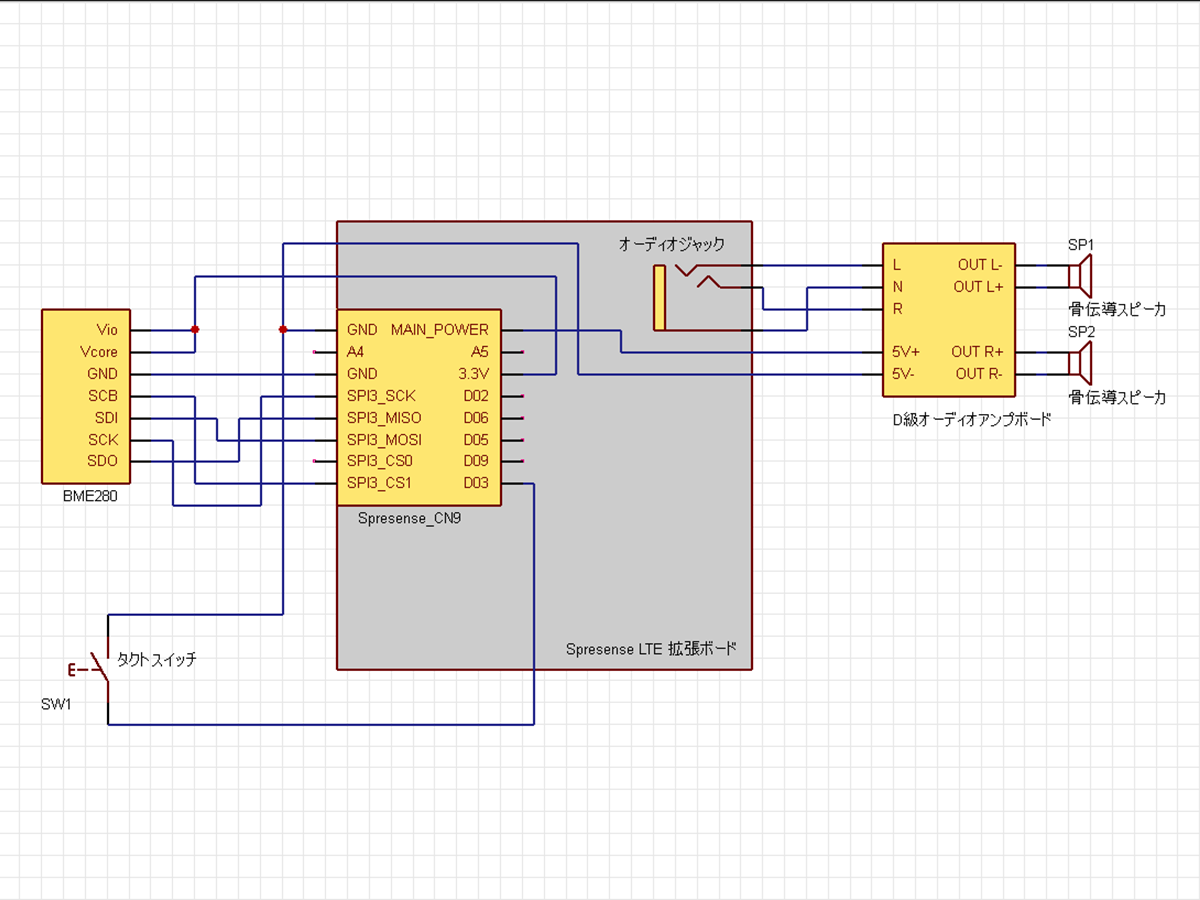Select the BME280 sensor component body
Screen dimensions: 1200x900
[x=86, y=395]
